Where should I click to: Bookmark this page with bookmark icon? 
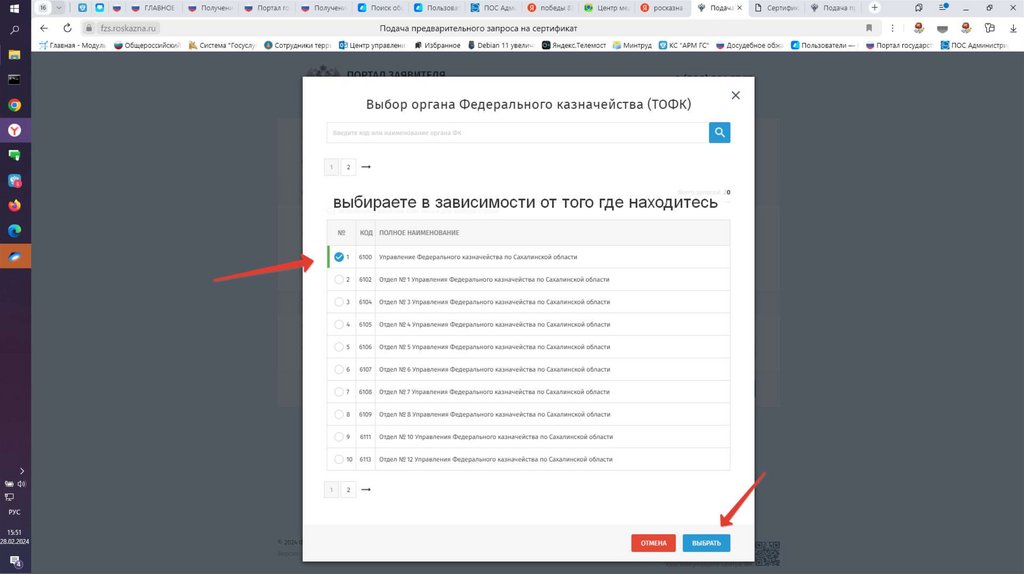(869, 28)
